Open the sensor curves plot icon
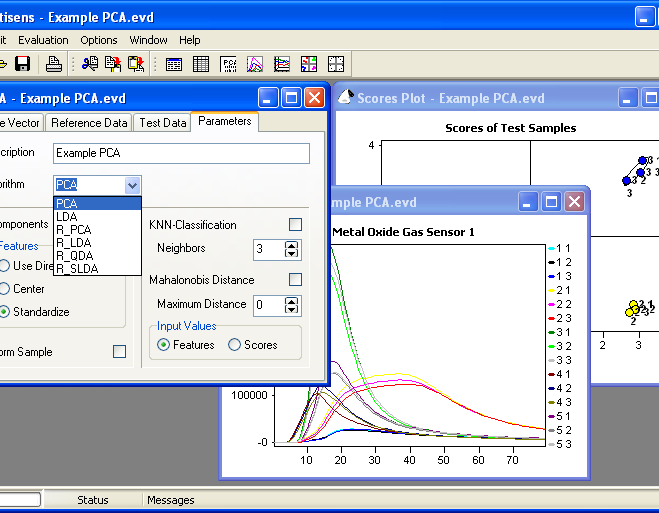 point(255,64)
